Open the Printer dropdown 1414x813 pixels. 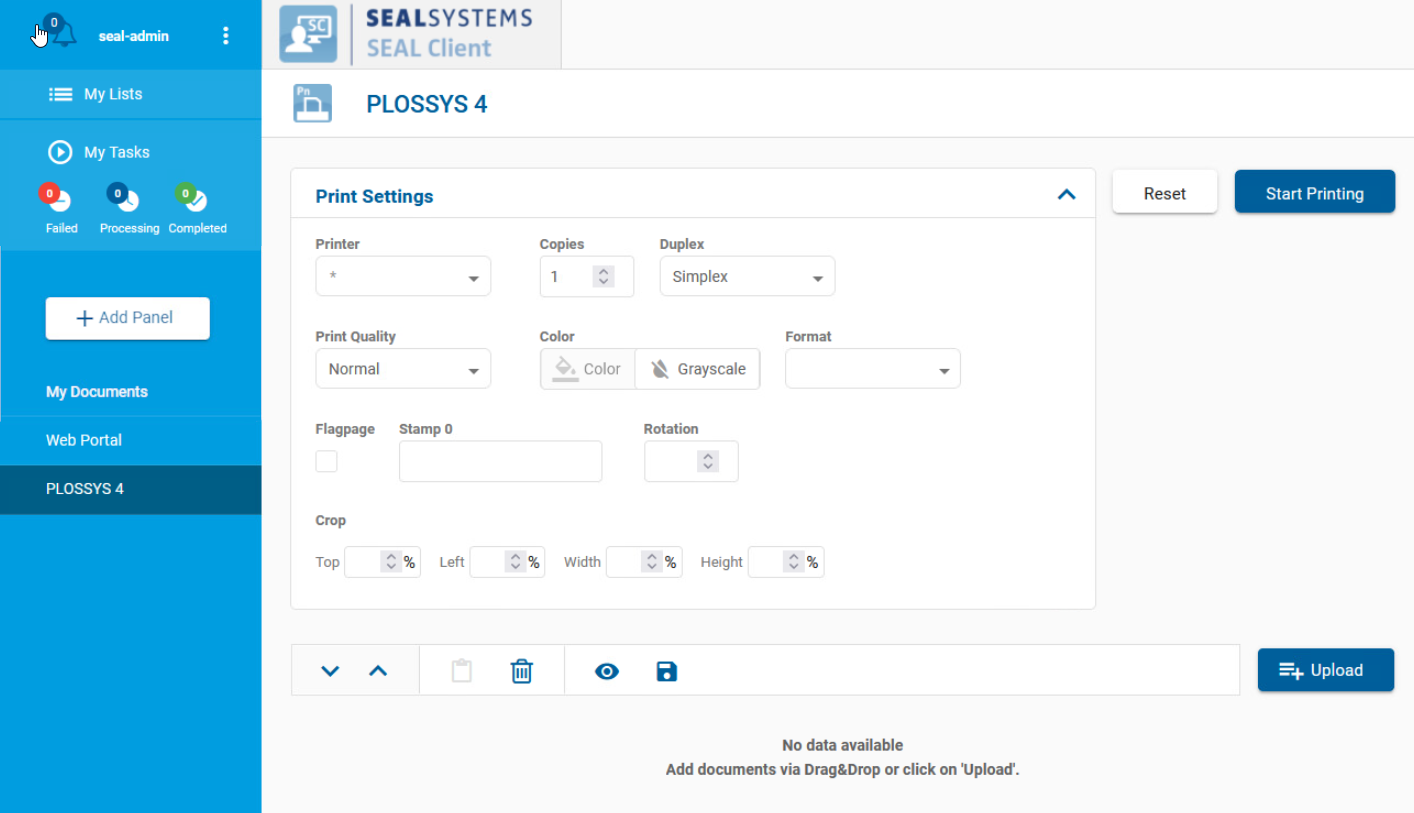pyautogui.click(x=403, y=277)
